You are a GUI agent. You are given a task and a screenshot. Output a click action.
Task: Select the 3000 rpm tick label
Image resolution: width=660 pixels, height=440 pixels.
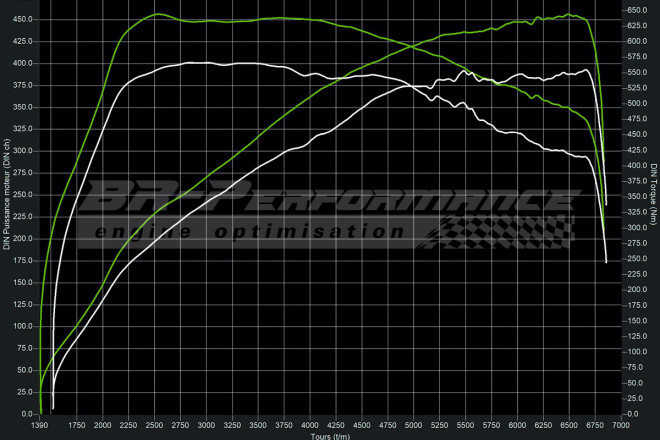click(x=206, y=425)
